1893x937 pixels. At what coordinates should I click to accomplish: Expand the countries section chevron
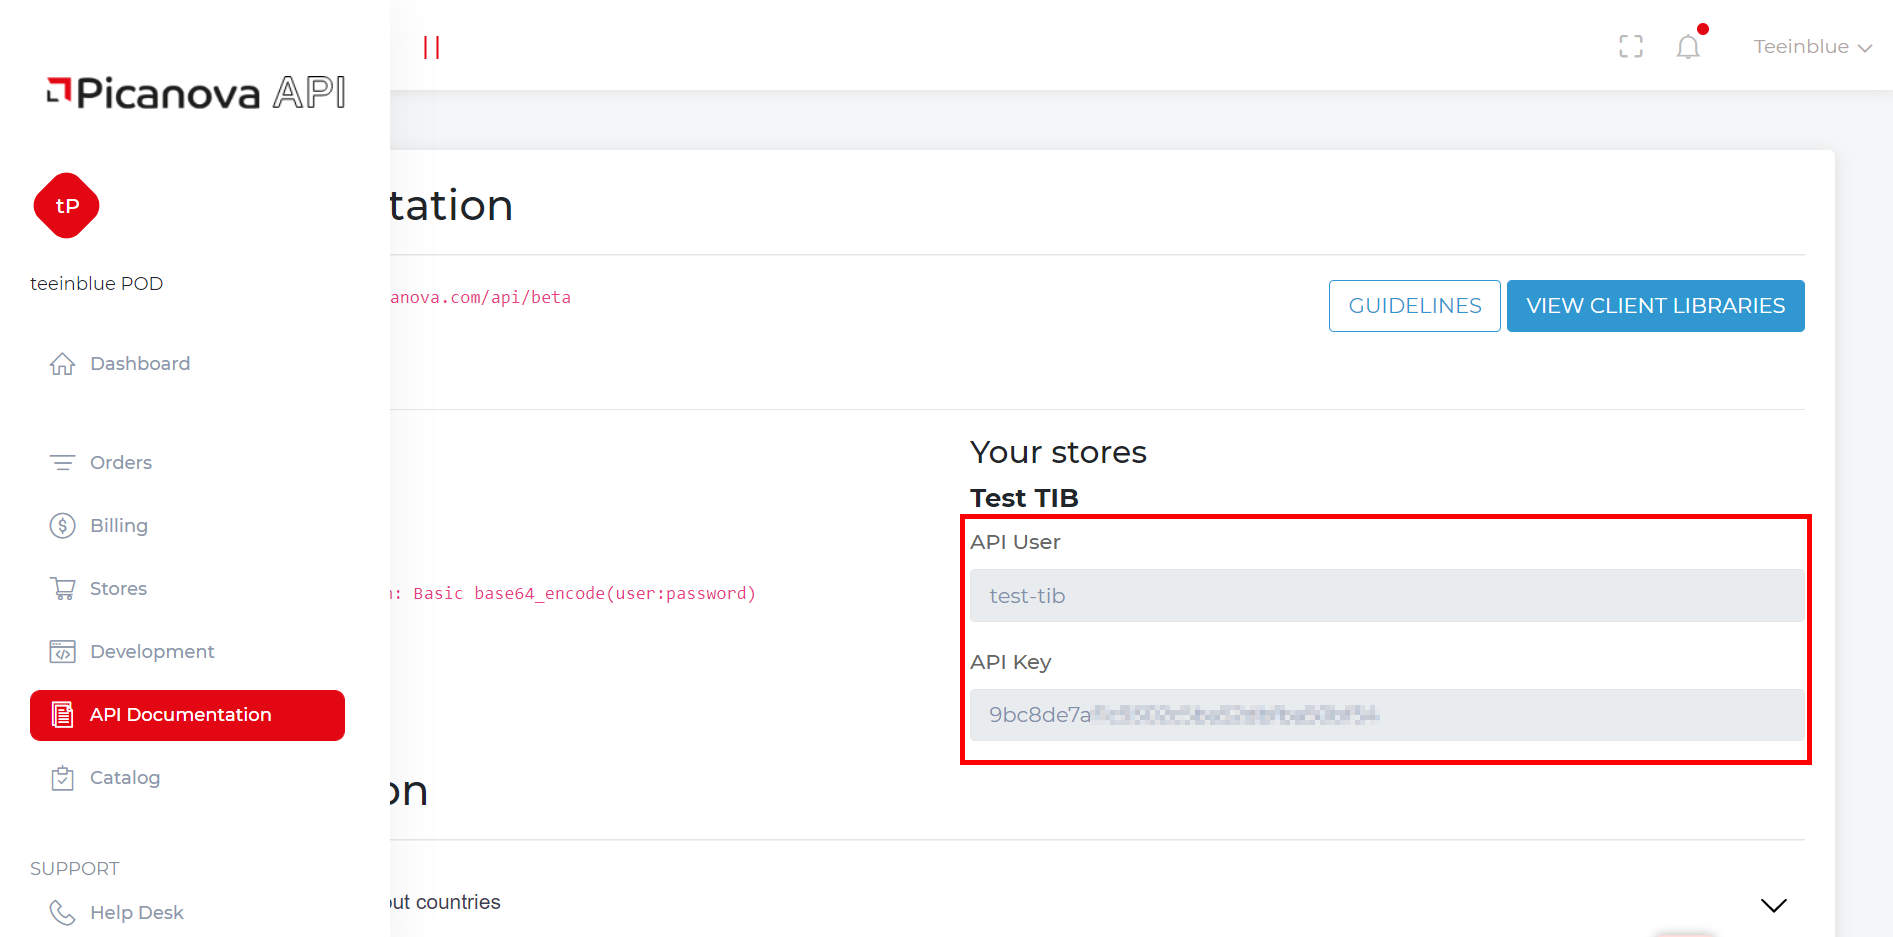[x=1774, y=905]
